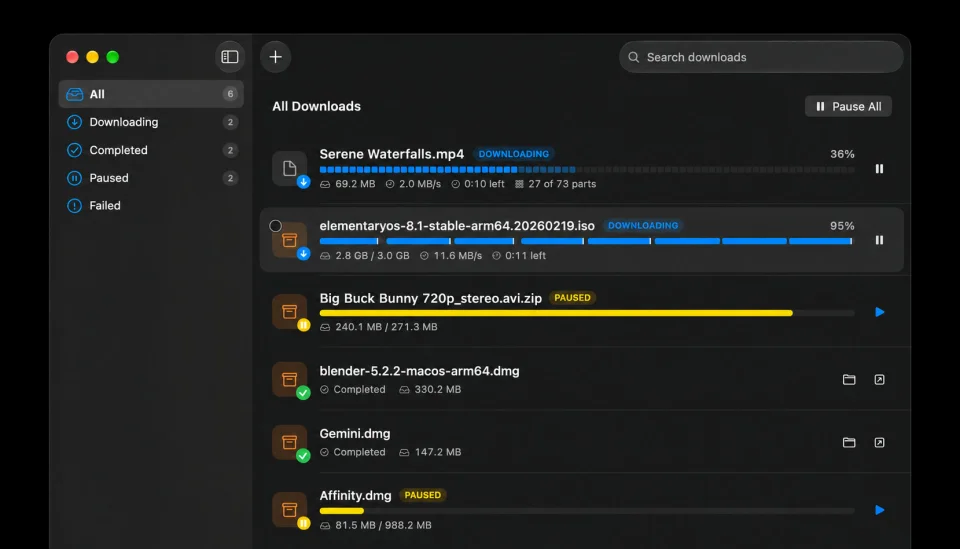Focus the Search downloads field
The width and height of the screenshot is (960, 549).
click(761, 57)
